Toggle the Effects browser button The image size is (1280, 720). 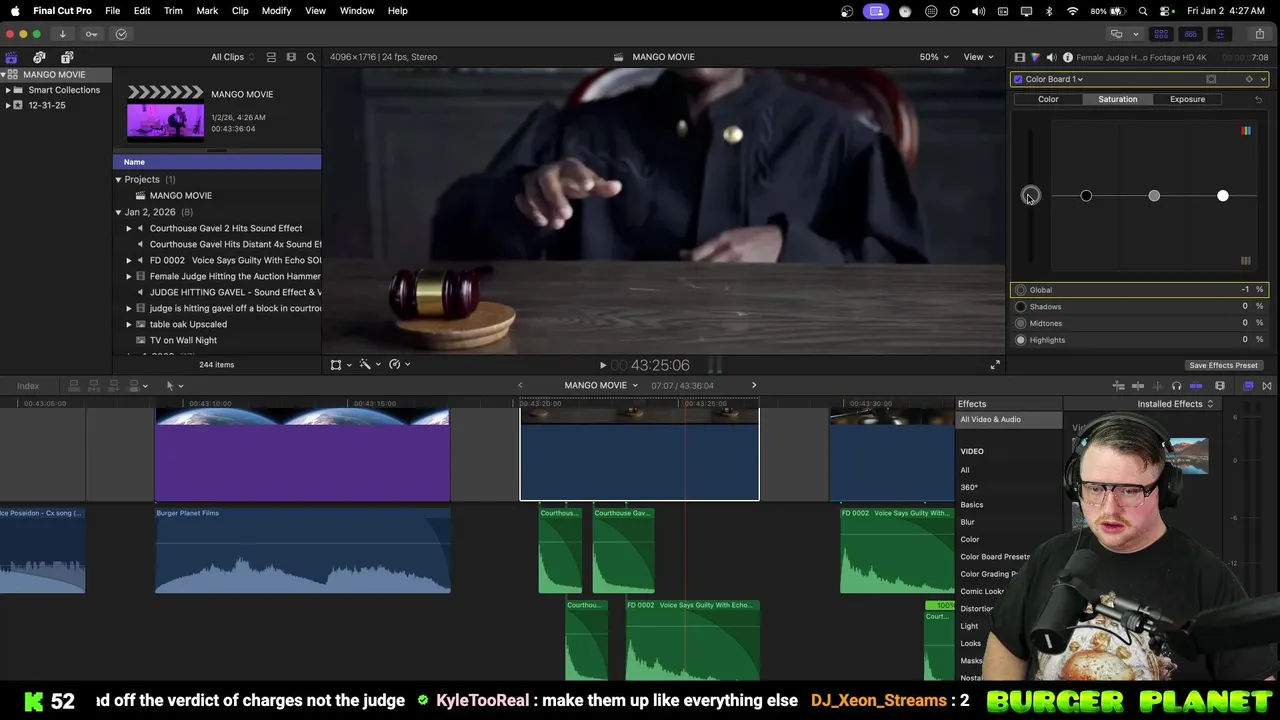(1248, 386)
